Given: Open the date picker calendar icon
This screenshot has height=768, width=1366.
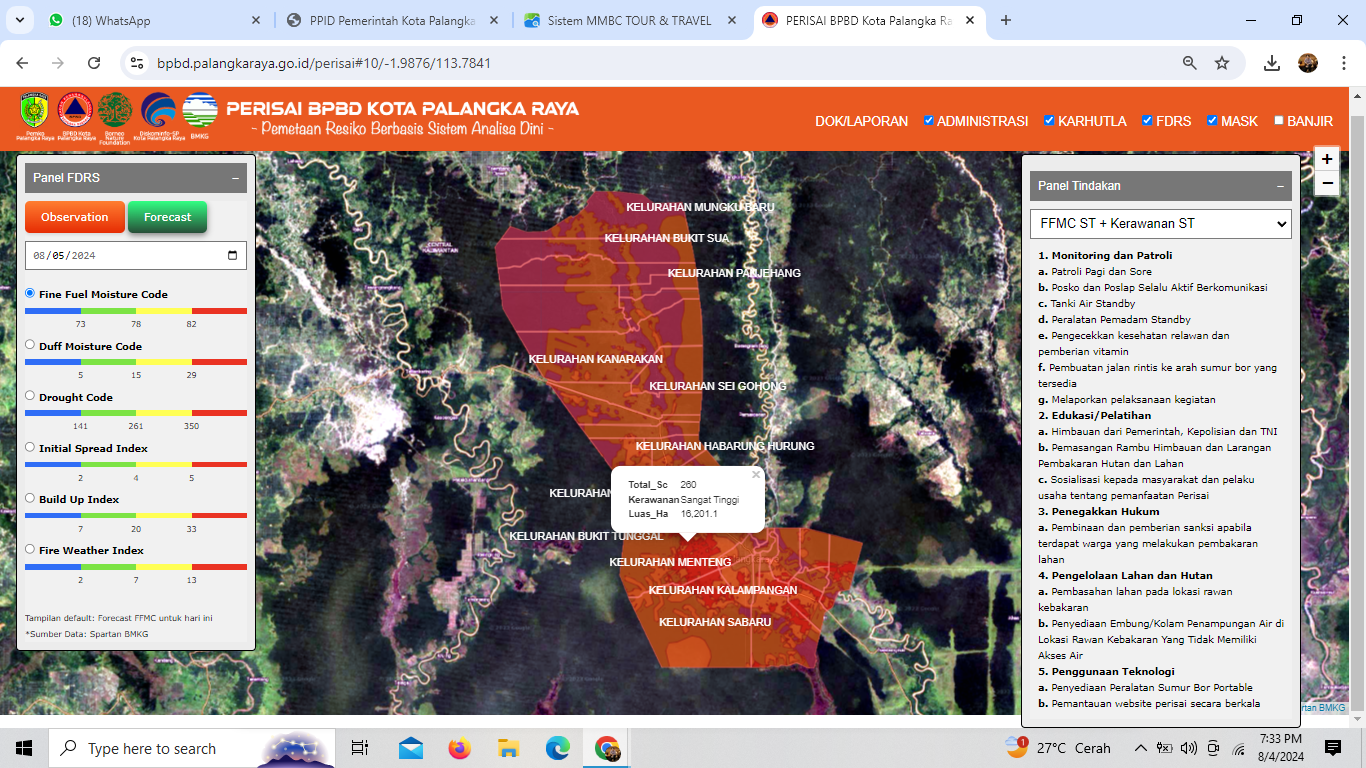Looking at the screenshot, I should [x=233, y=256].
